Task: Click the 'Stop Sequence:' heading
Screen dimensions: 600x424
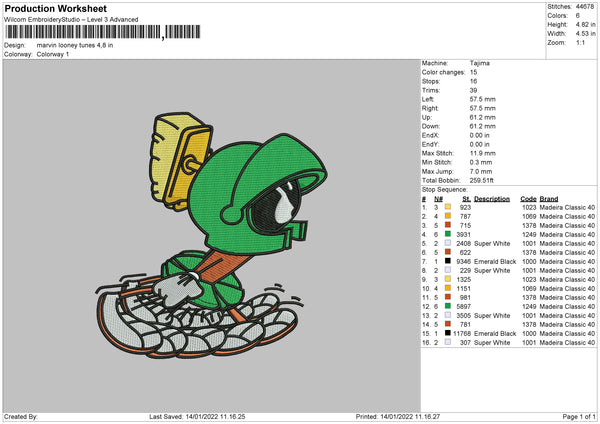Action: (444, 190)
